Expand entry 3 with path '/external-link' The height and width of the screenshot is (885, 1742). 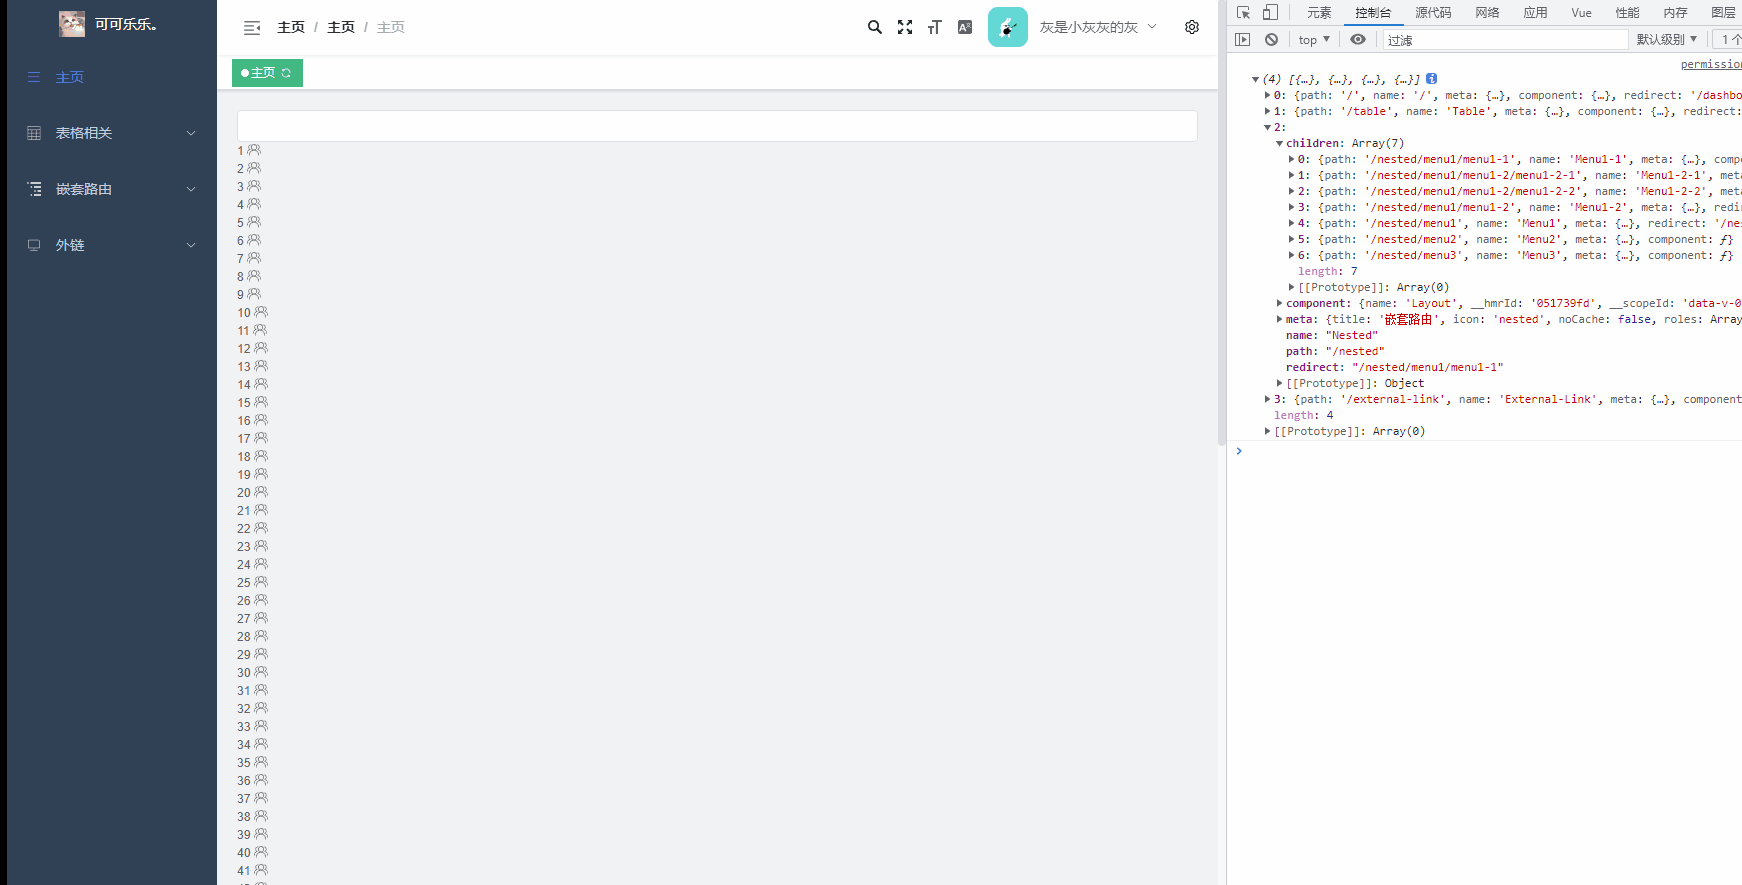1268,399
